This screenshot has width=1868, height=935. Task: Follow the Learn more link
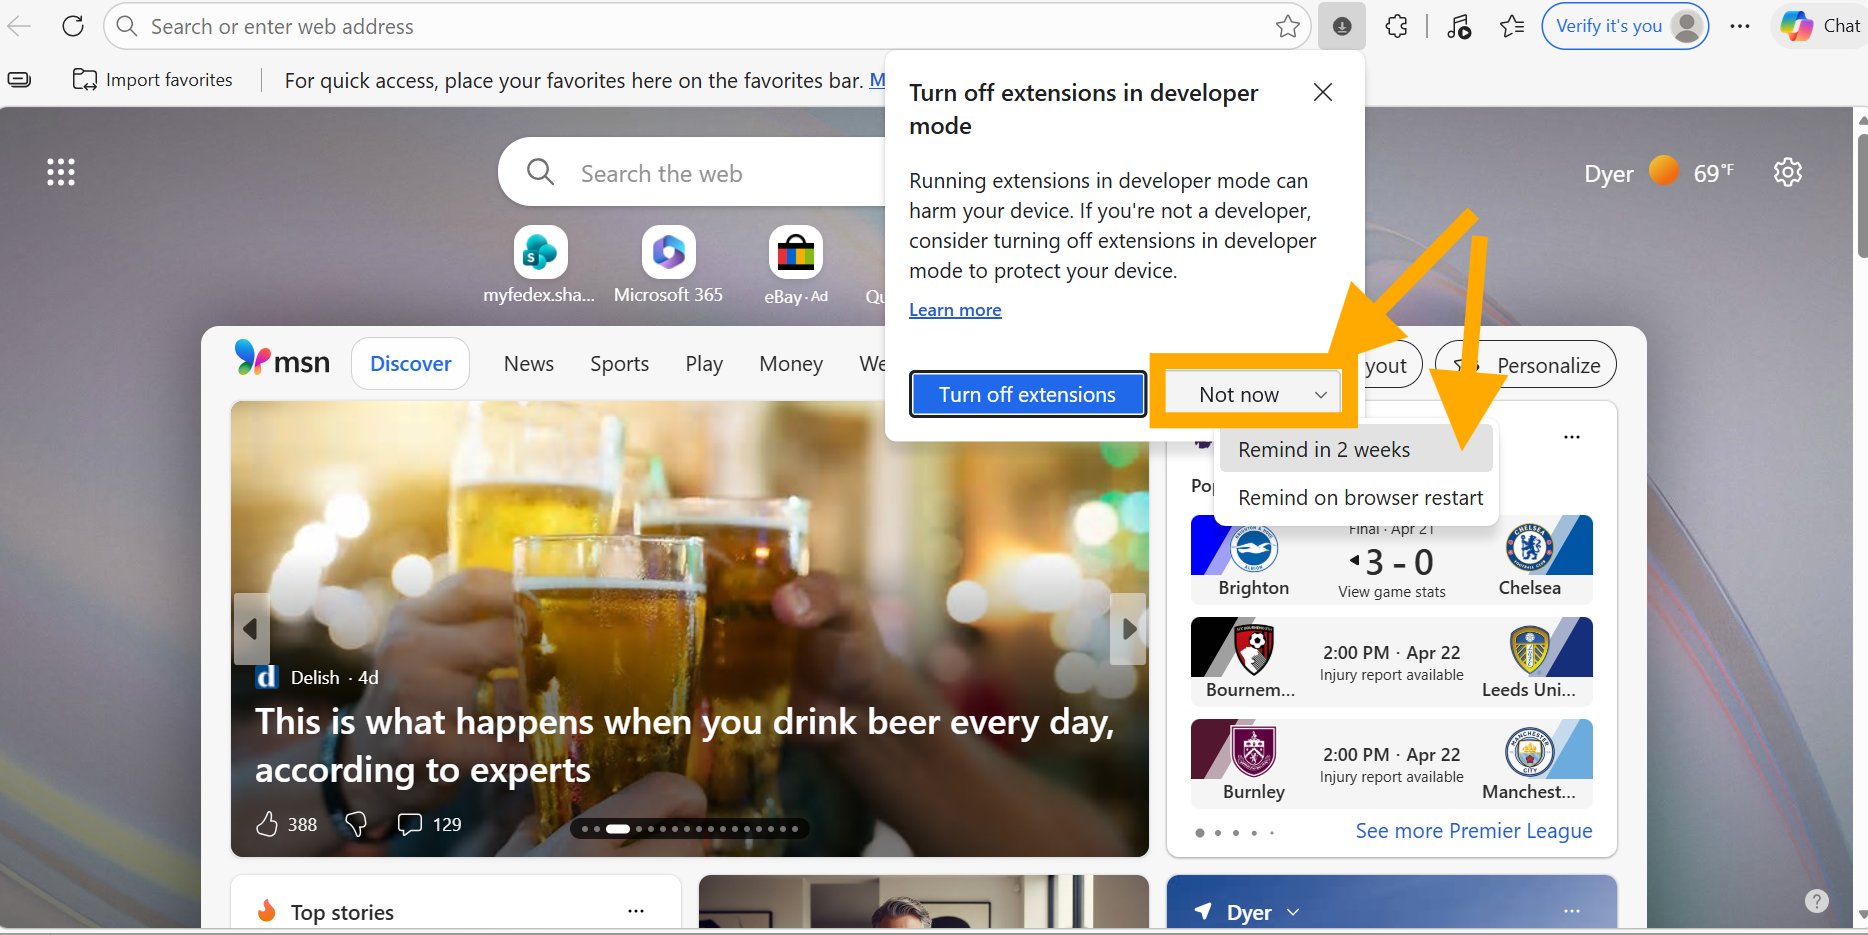955,310
